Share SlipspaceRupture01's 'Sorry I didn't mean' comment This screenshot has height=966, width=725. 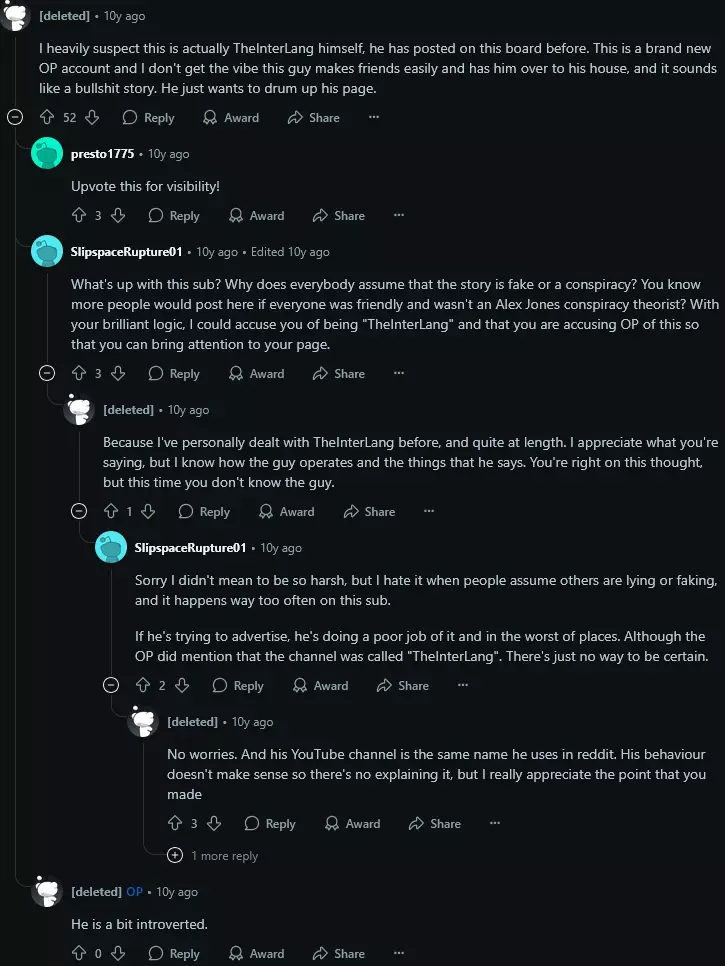(402, 685)
